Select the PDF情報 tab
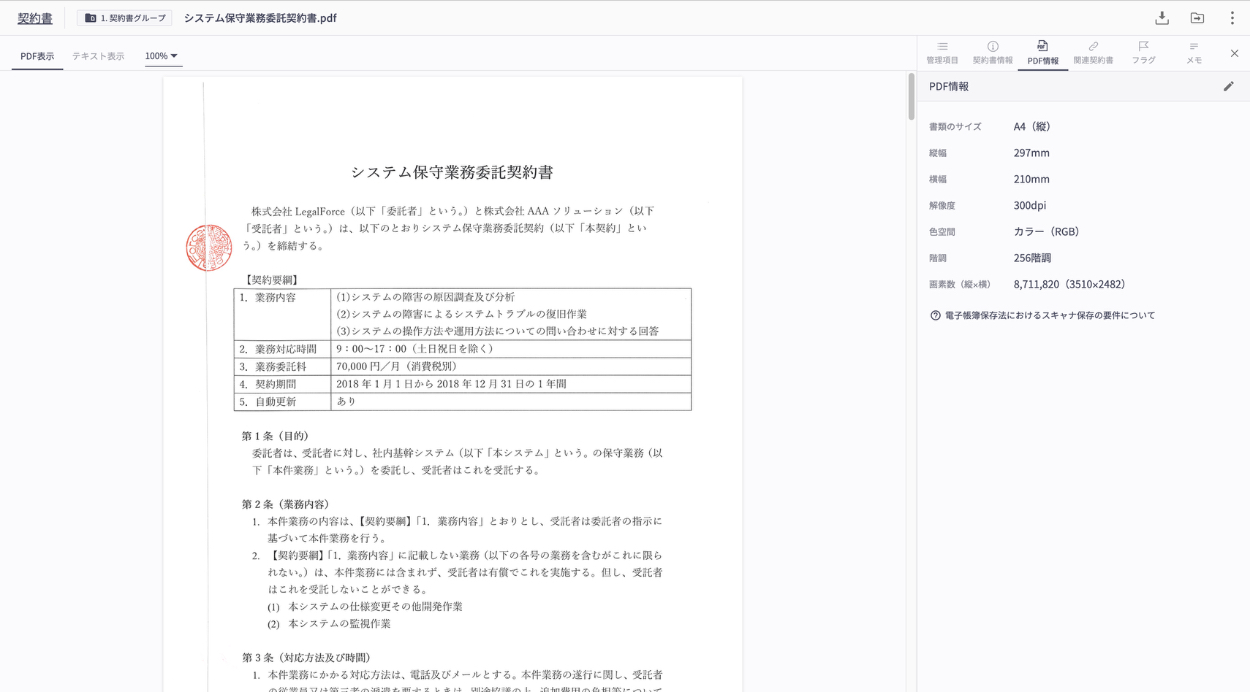 pyautogui.click(x=1042, y=53)
